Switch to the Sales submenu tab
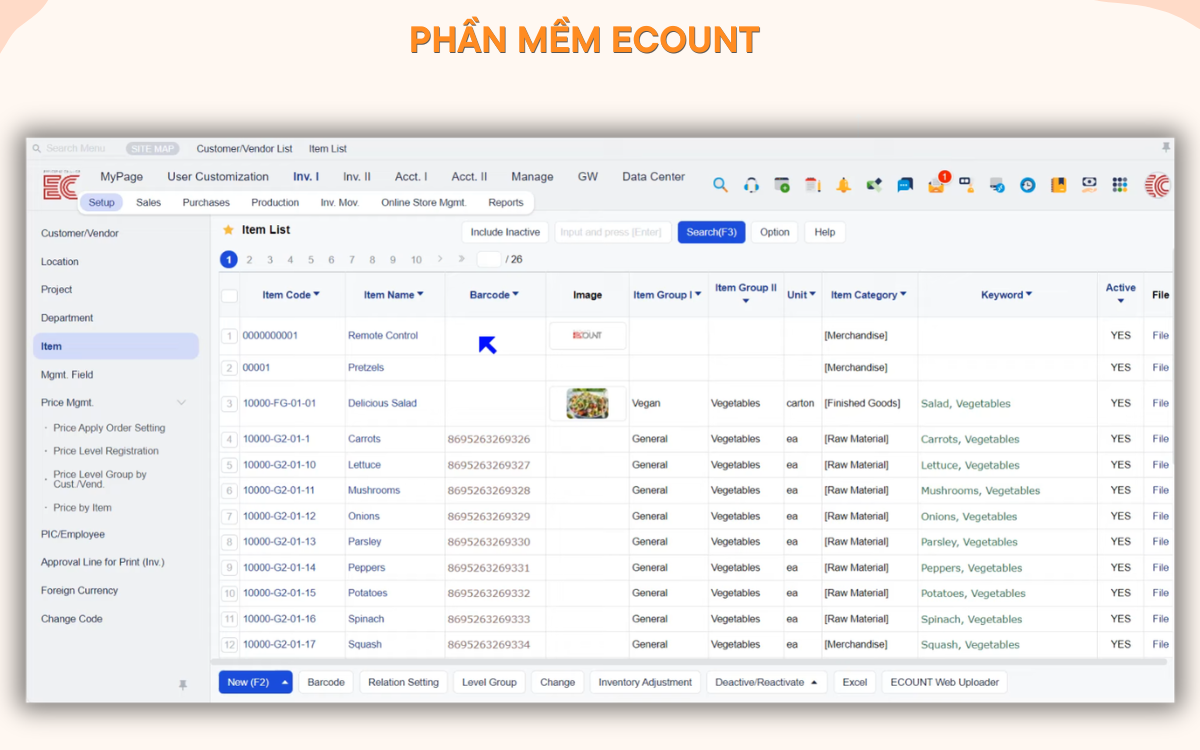This screenshot has height=750, width=1200. 148,203
